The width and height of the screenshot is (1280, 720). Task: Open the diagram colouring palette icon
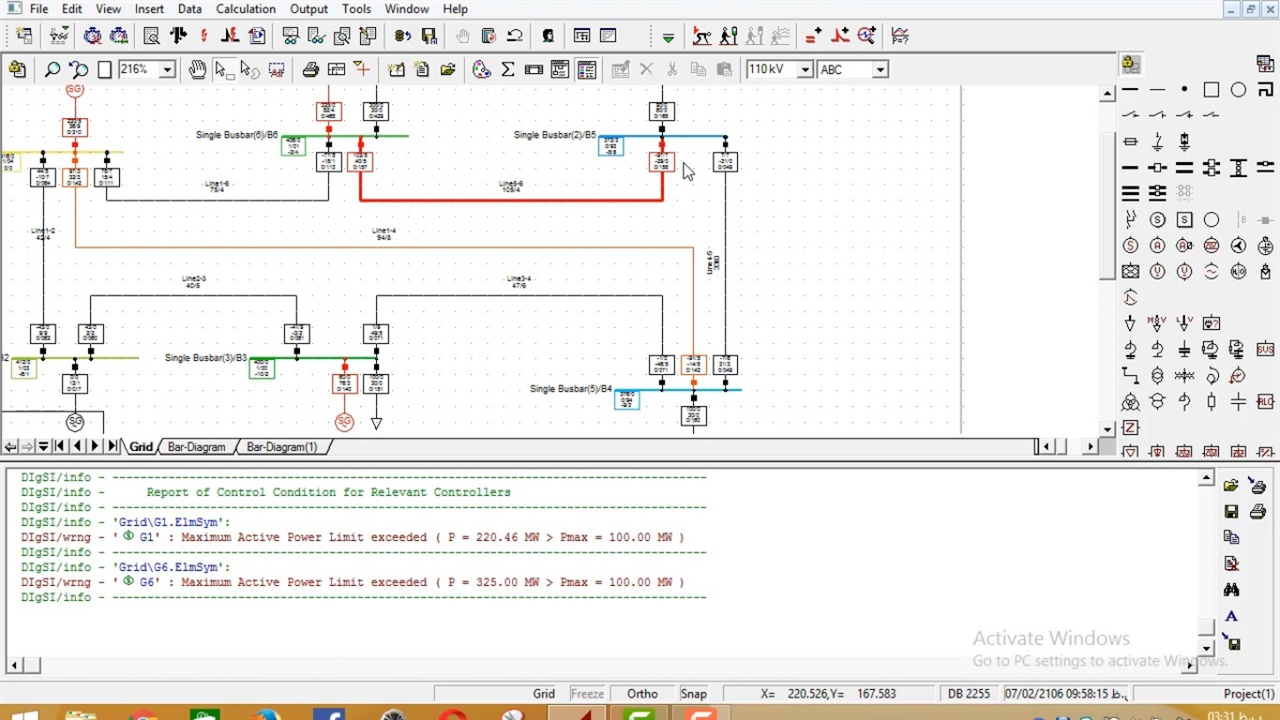tap(482, 70)
